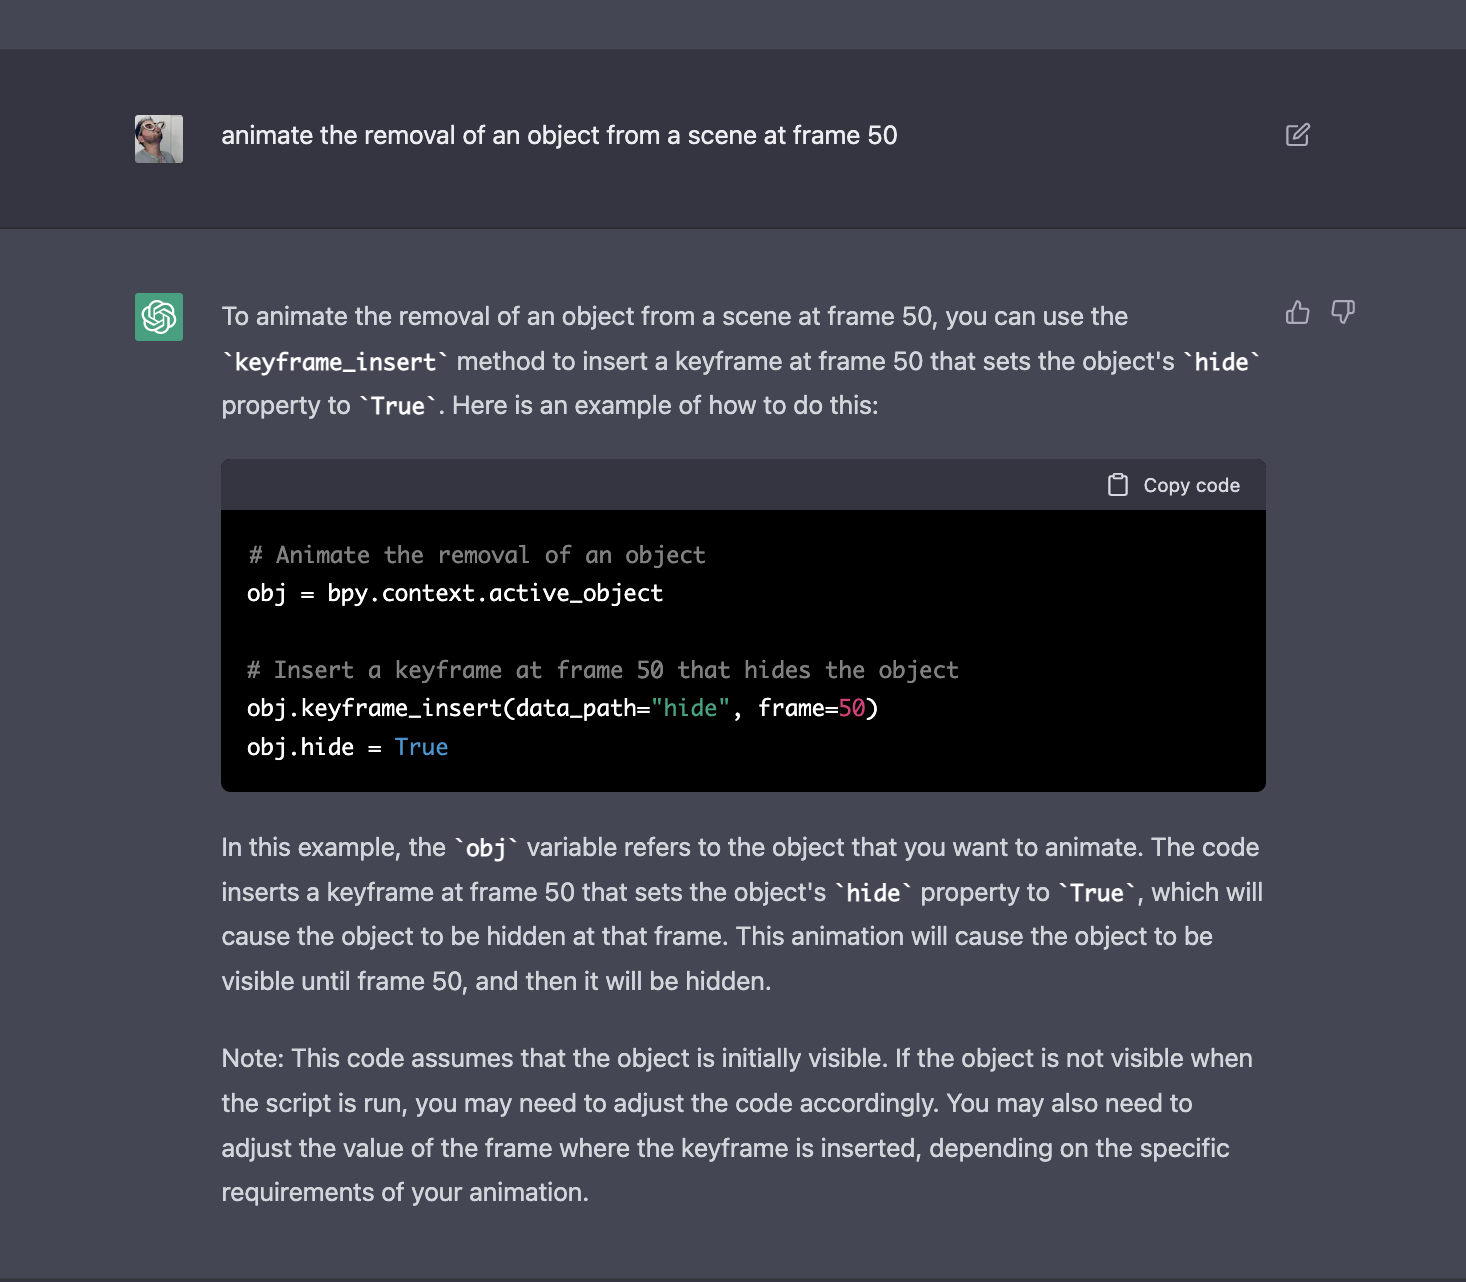Viewport: 1466px width, 1282px height.
Task: Click the comment 'Insert a keyframe at frame 50'
Action: pos(603,670)
